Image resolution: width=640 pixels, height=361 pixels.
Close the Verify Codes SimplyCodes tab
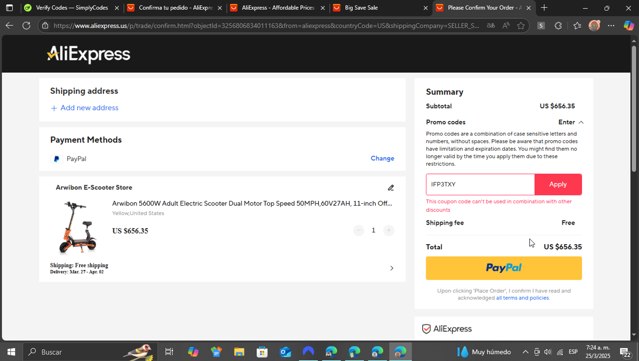[x=117, y=8]
